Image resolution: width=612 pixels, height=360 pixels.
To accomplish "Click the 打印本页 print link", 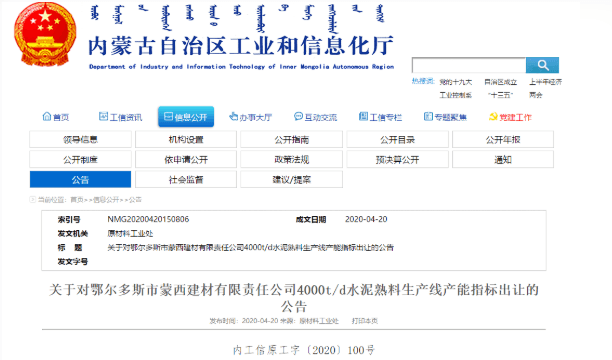I will pyautogui.click(x=365, y=321).
